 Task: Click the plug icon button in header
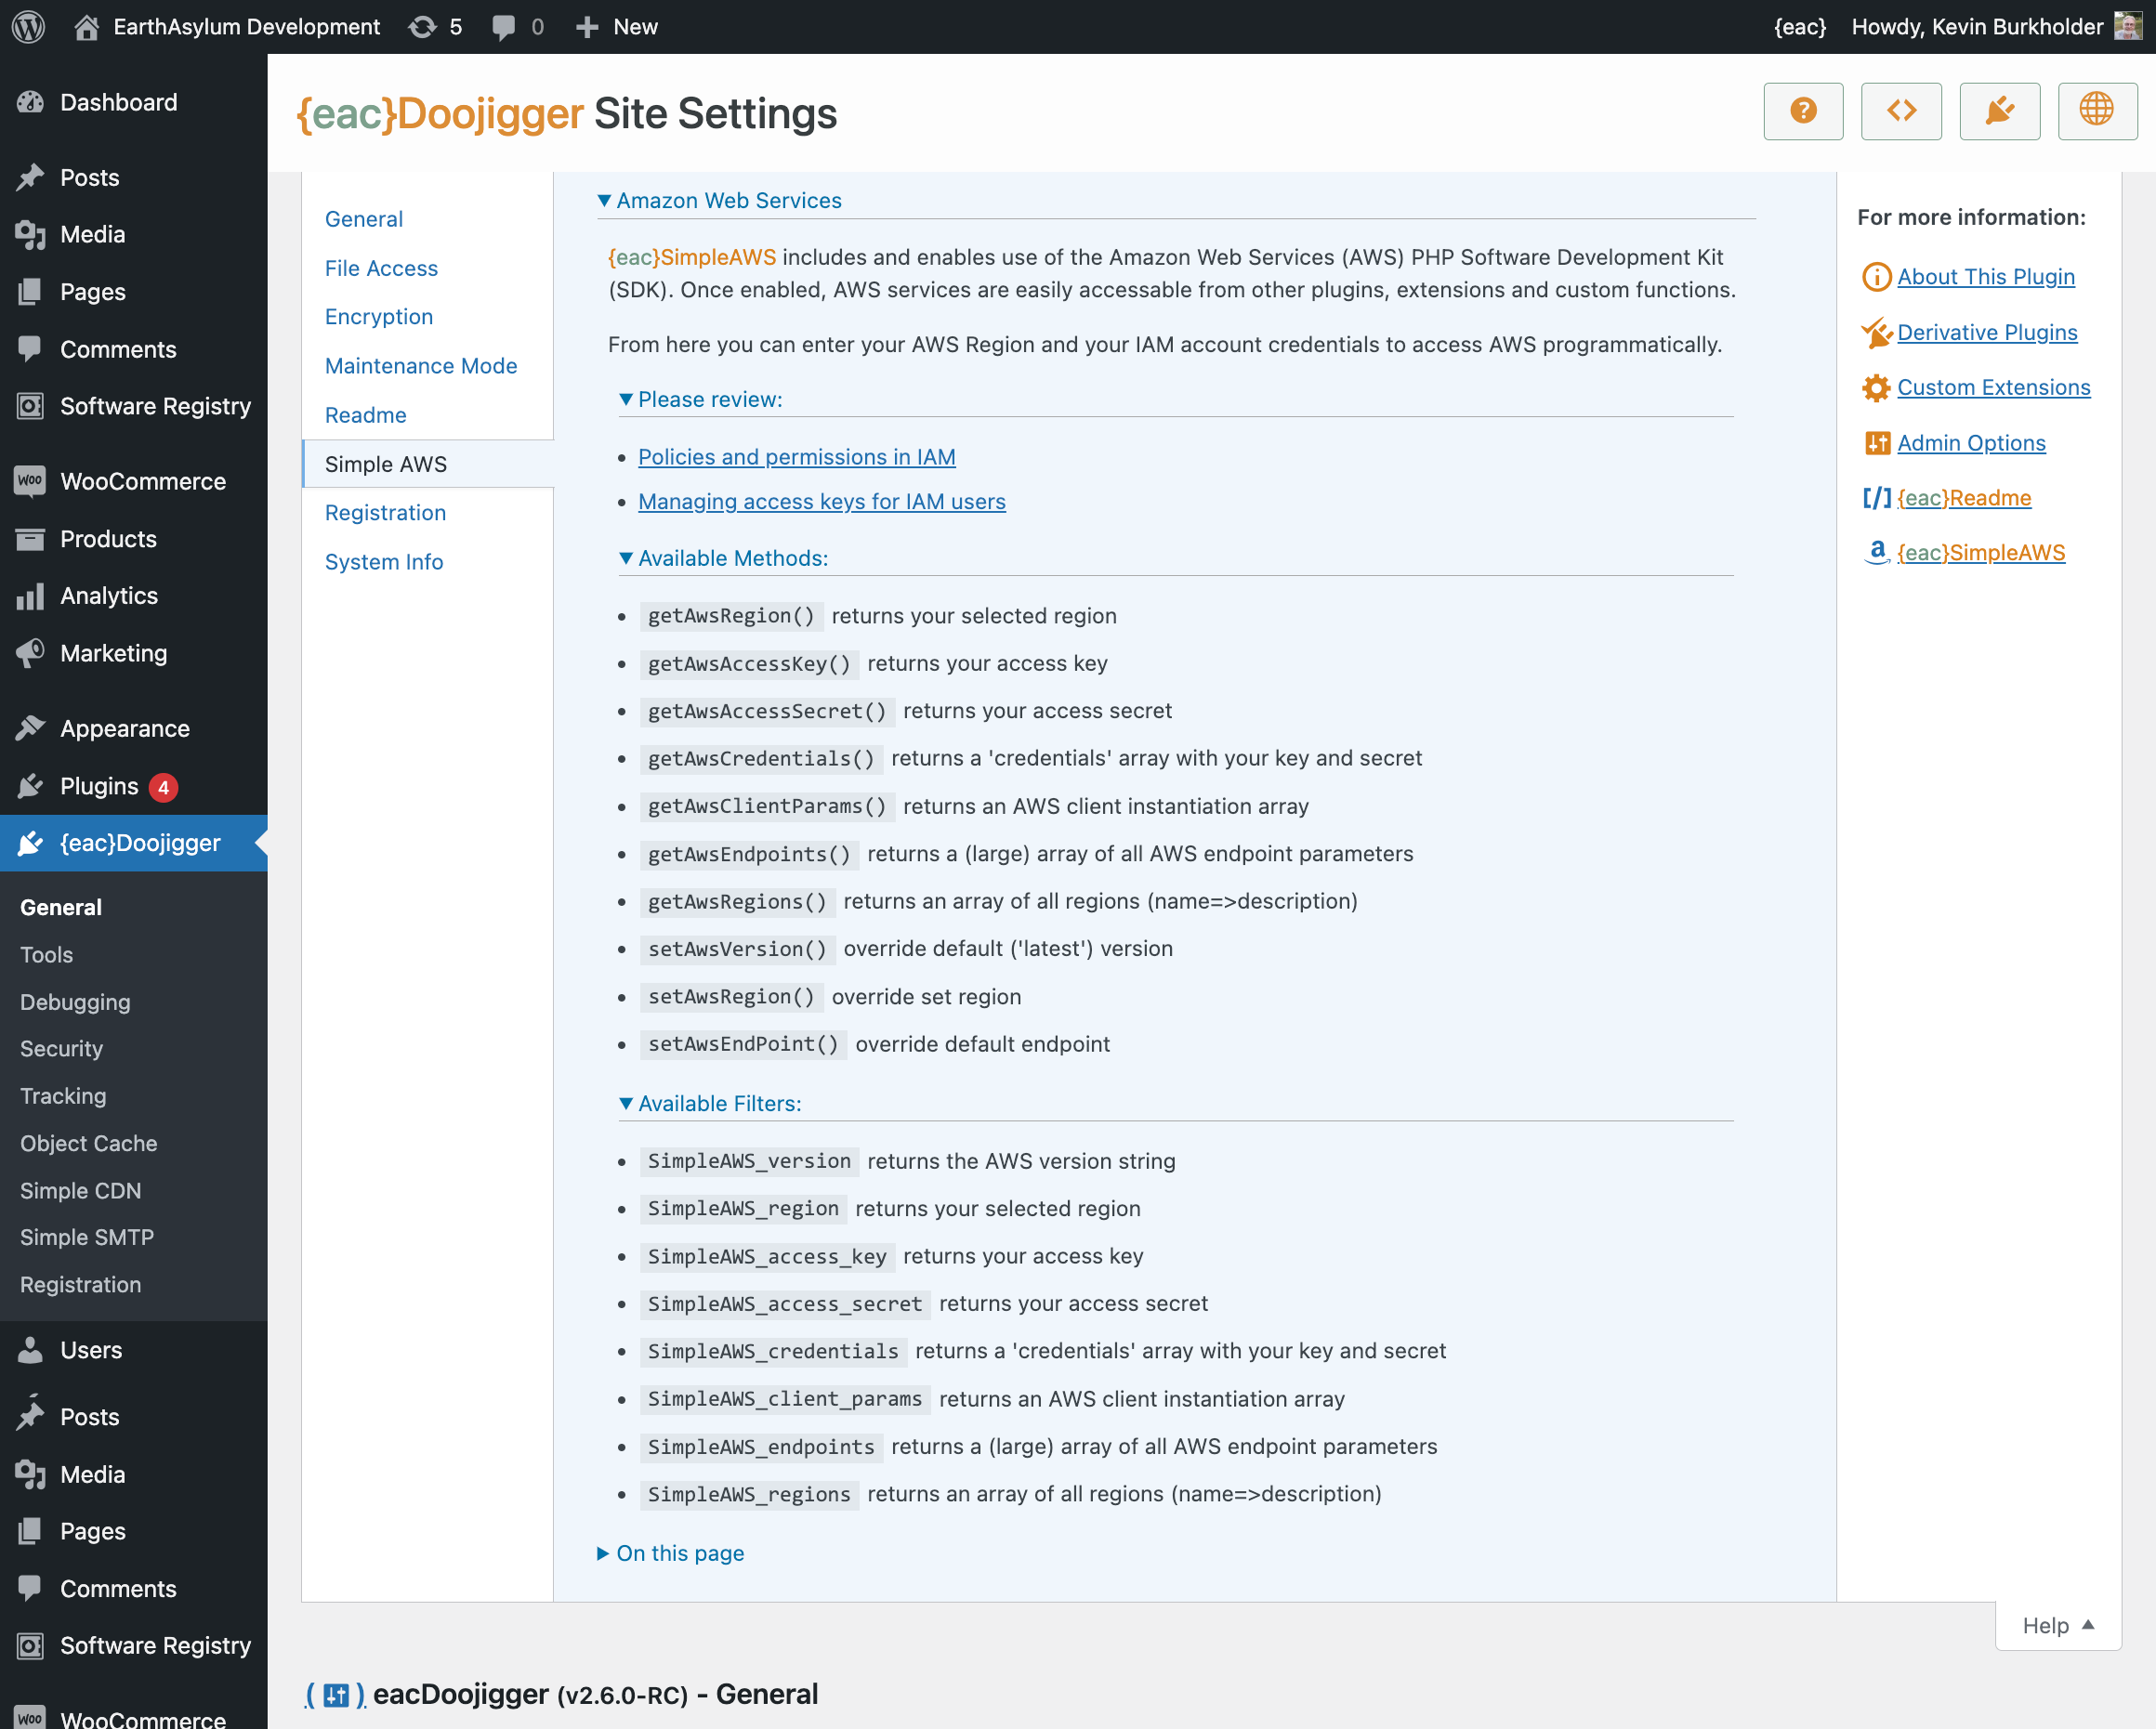pyautogui.click(x=1998, y=111)
